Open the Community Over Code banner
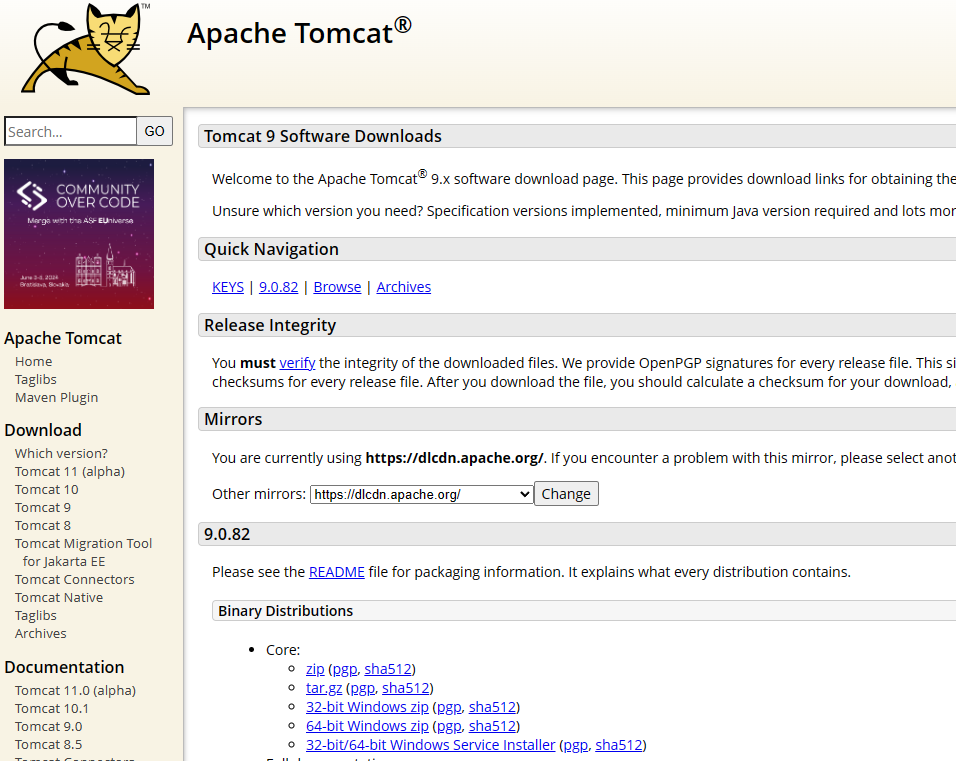The image size is (956, 761). (79, 234)
